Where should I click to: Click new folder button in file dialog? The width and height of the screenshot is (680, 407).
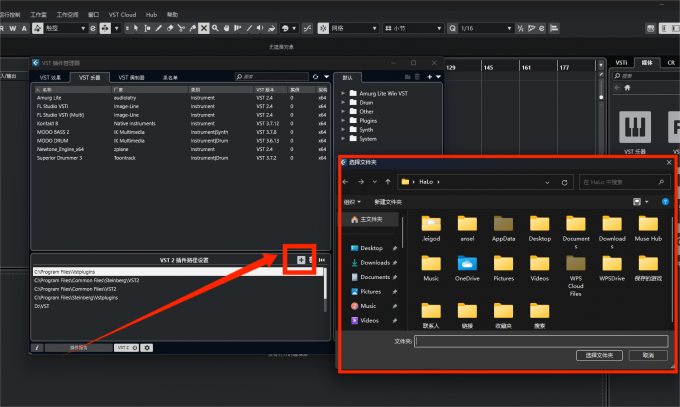(388, 202)
